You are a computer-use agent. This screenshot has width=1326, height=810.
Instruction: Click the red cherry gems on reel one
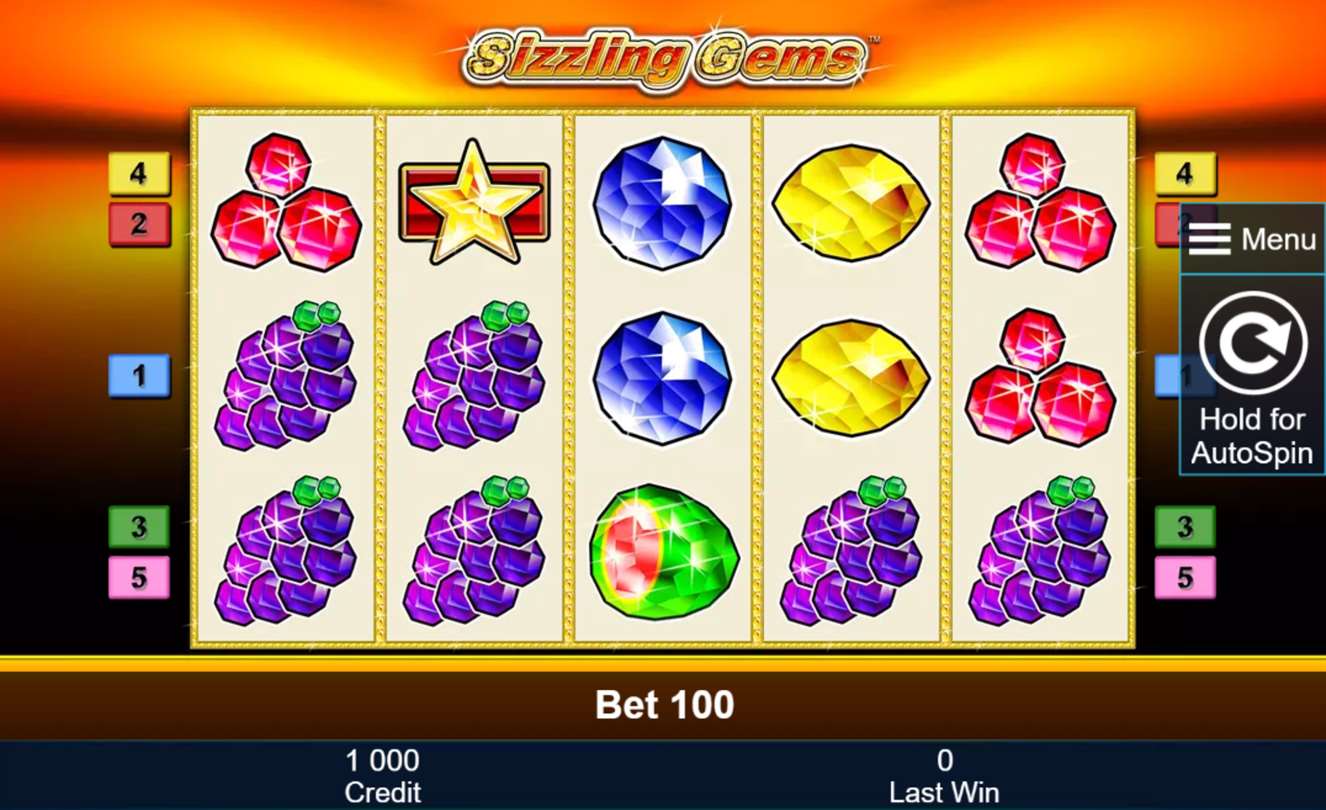[x=285, y=203]
